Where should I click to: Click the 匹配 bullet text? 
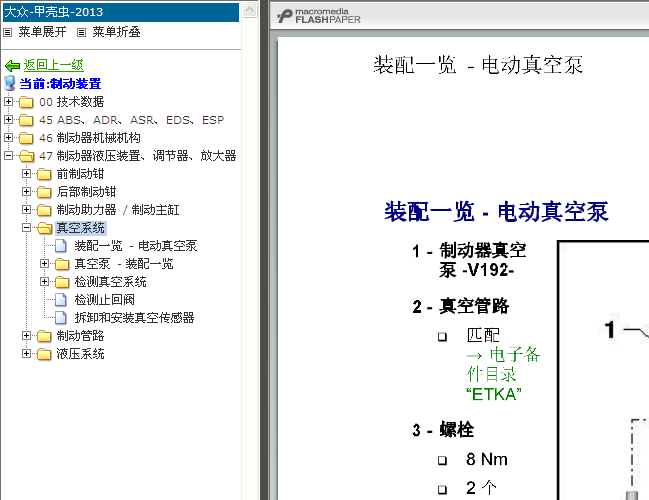pos(483,335)
